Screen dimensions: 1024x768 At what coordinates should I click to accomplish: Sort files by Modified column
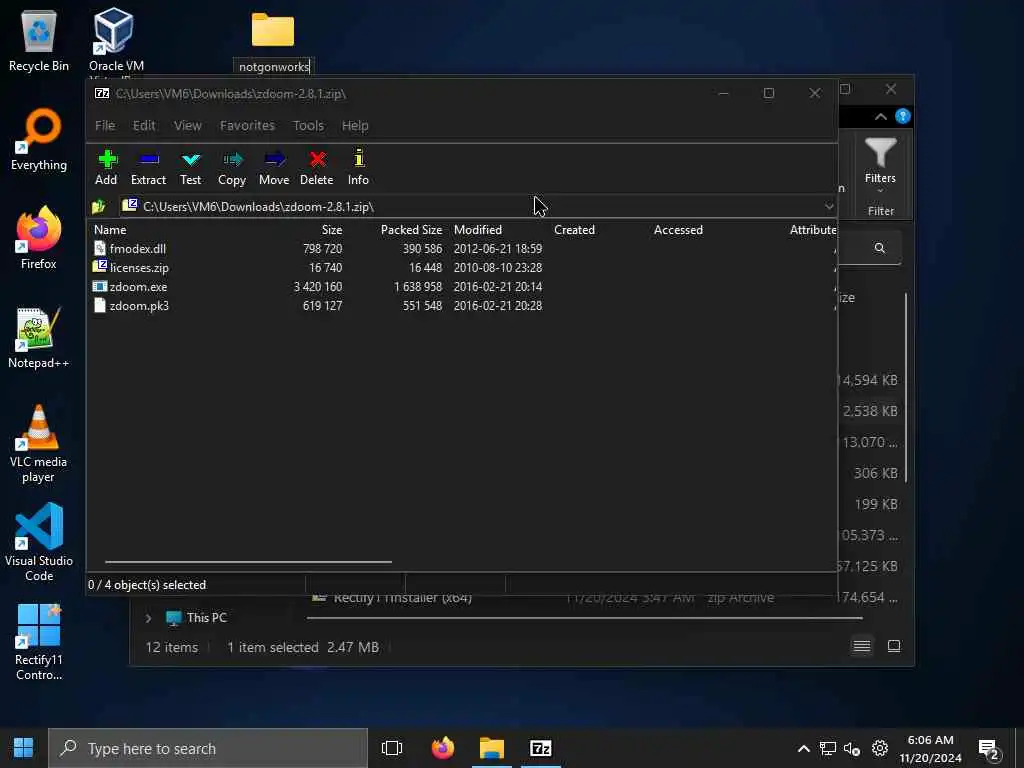478,230
